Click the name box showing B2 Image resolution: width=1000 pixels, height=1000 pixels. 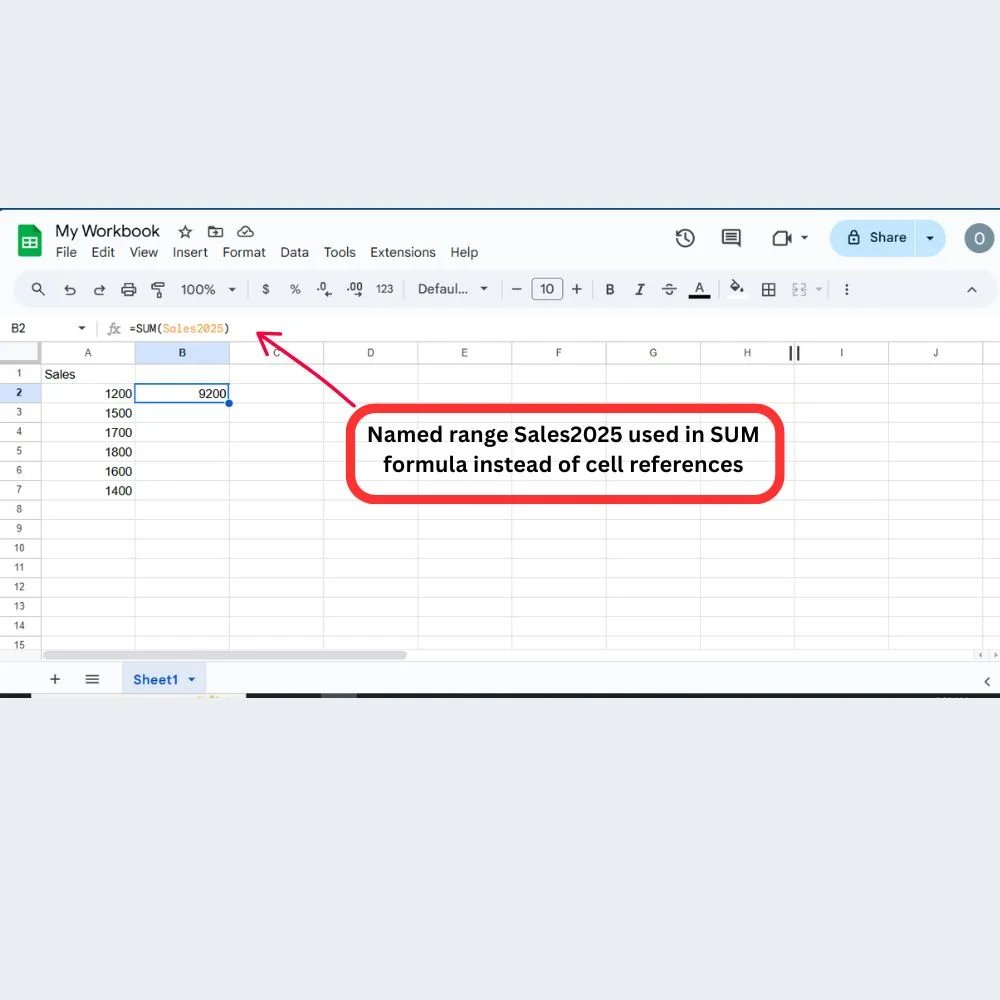pyautogui.click(x=40, y=328)
